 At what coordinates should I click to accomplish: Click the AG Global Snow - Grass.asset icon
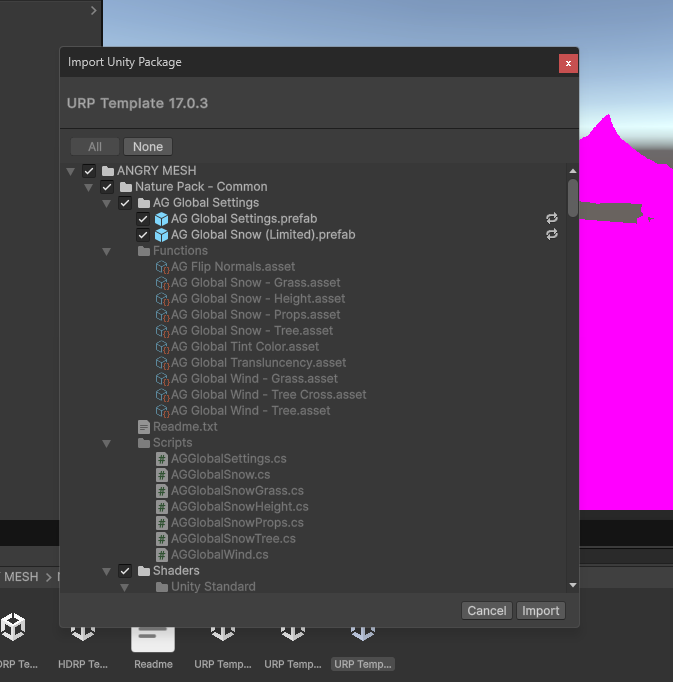pos(162,283)
